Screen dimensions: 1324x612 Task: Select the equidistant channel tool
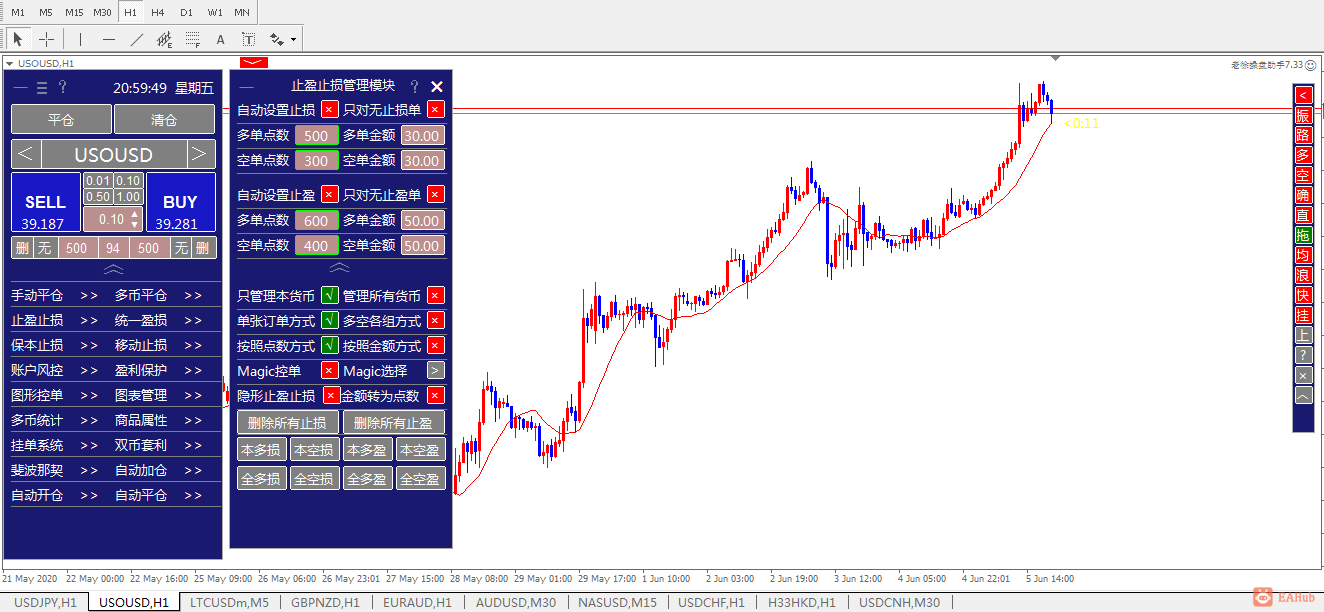[165, 39]
